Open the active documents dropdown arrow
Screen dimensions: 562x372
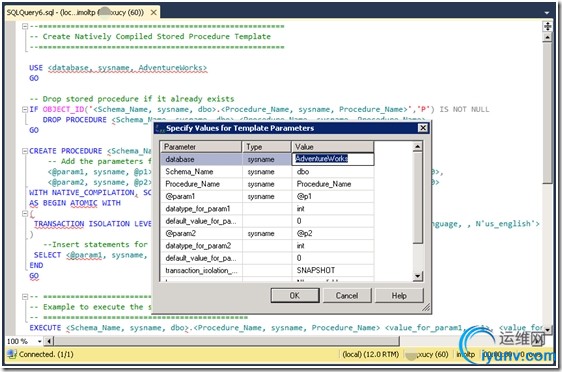(547, 13)
